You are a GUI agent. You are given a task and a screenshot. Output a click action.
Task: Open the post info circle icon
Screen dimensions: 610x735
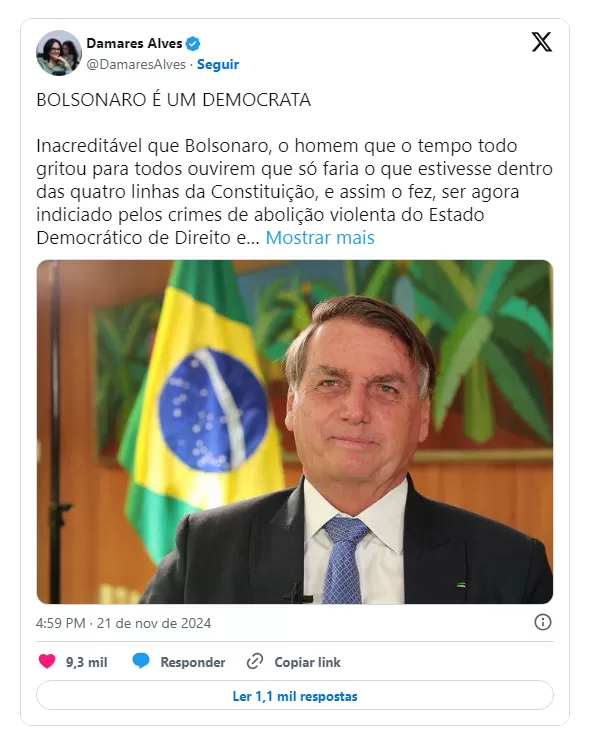point(542,622)
